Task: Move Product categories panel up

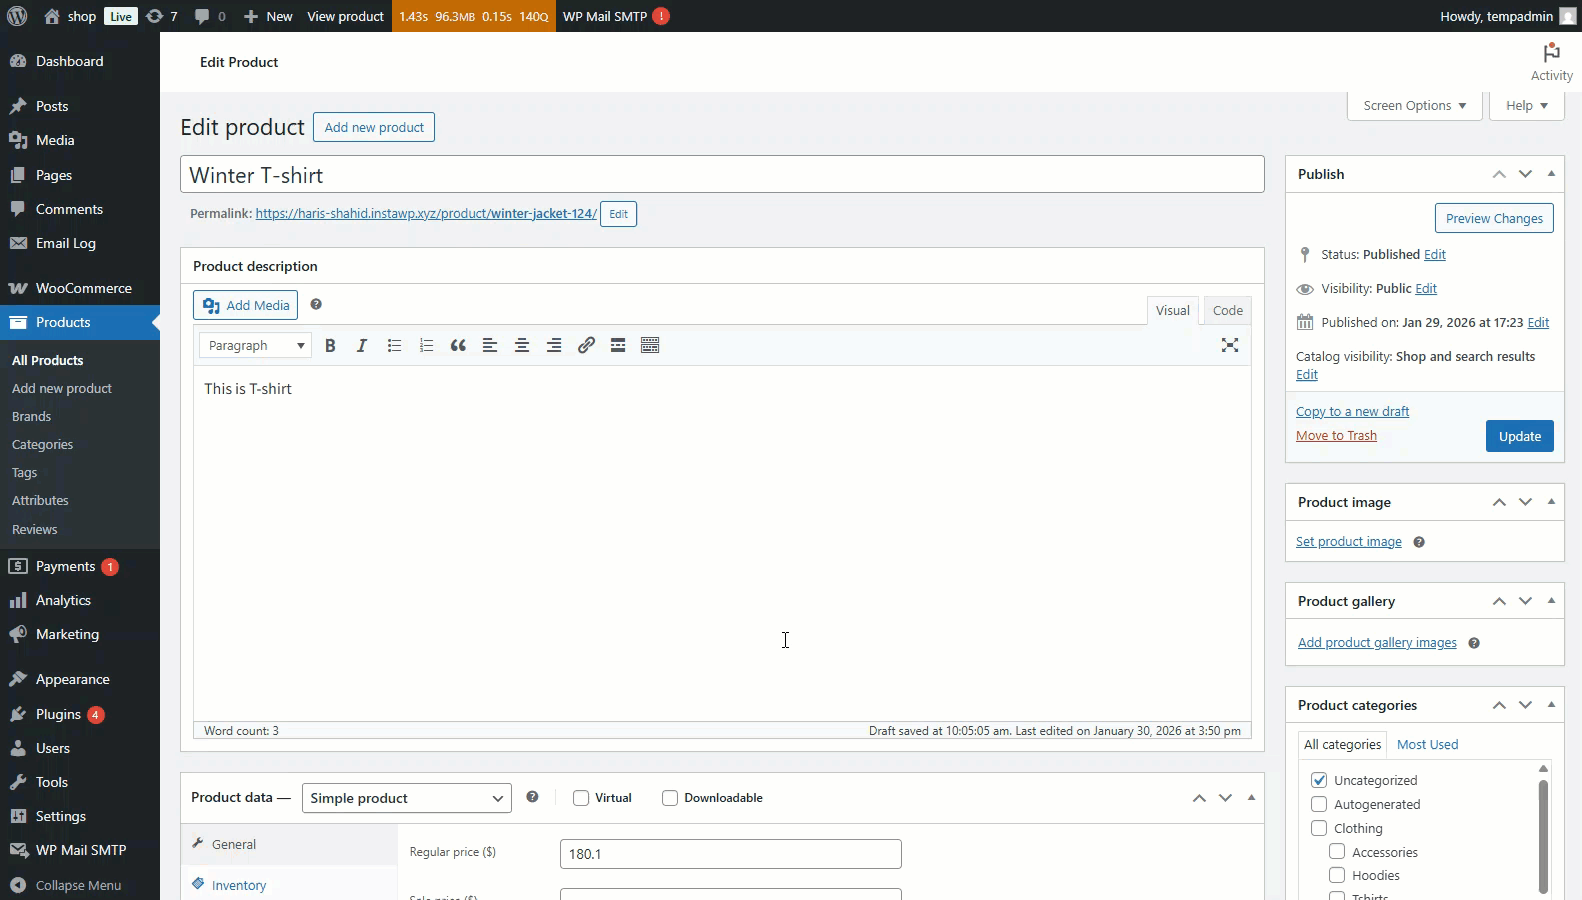Action: (x=1499, y=705)
